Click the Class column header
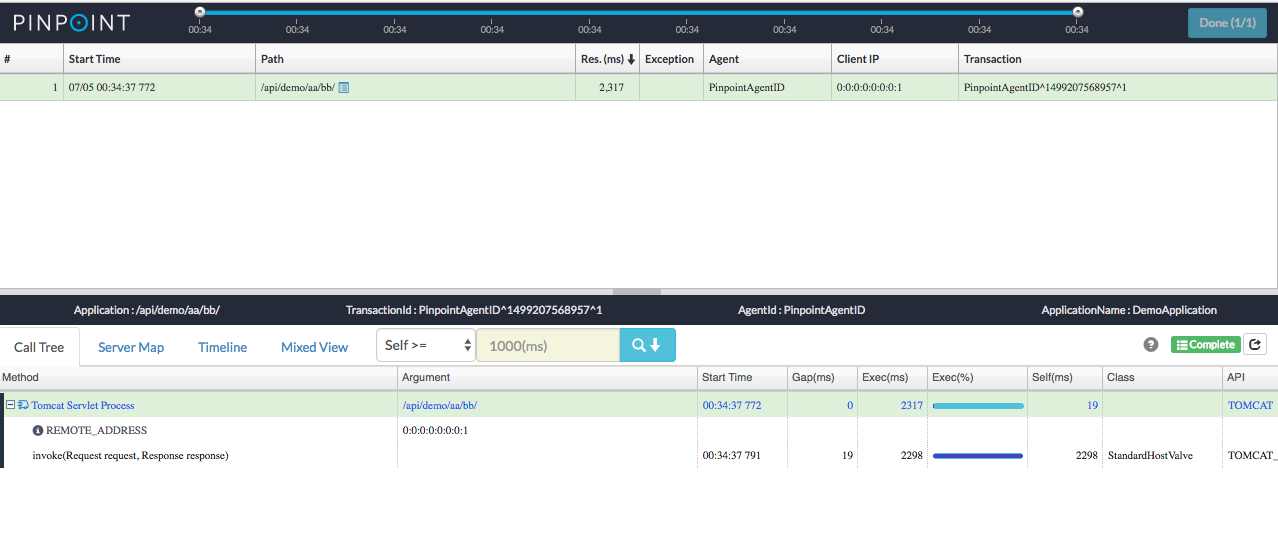1278x552 pixels. click(1162, 377)
